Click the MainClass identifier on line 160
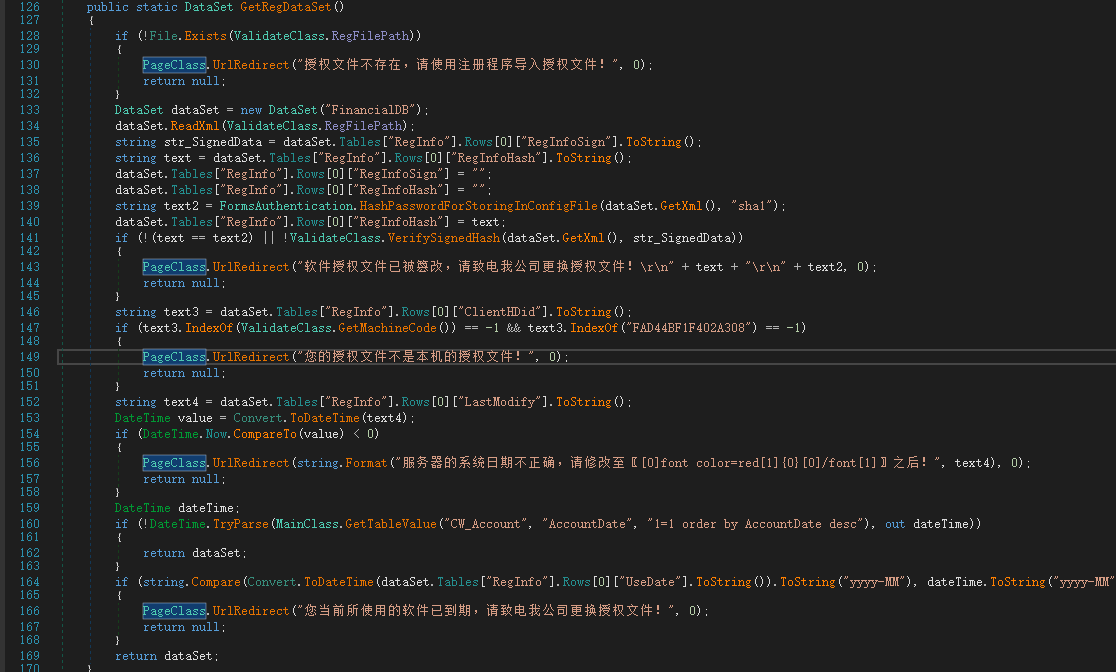This screenshot has width=1116, height=672. pos(307,525)
